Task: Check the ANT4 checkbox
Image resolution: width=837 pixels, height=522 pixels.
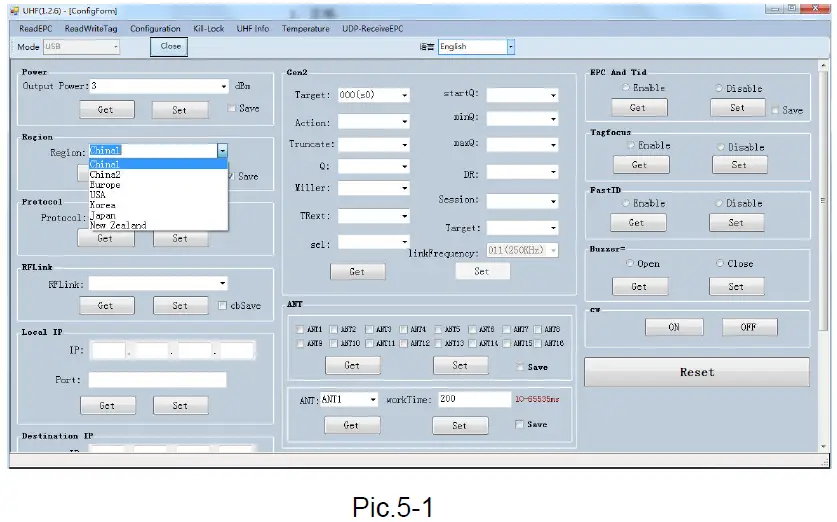Action: pos(403,329)
